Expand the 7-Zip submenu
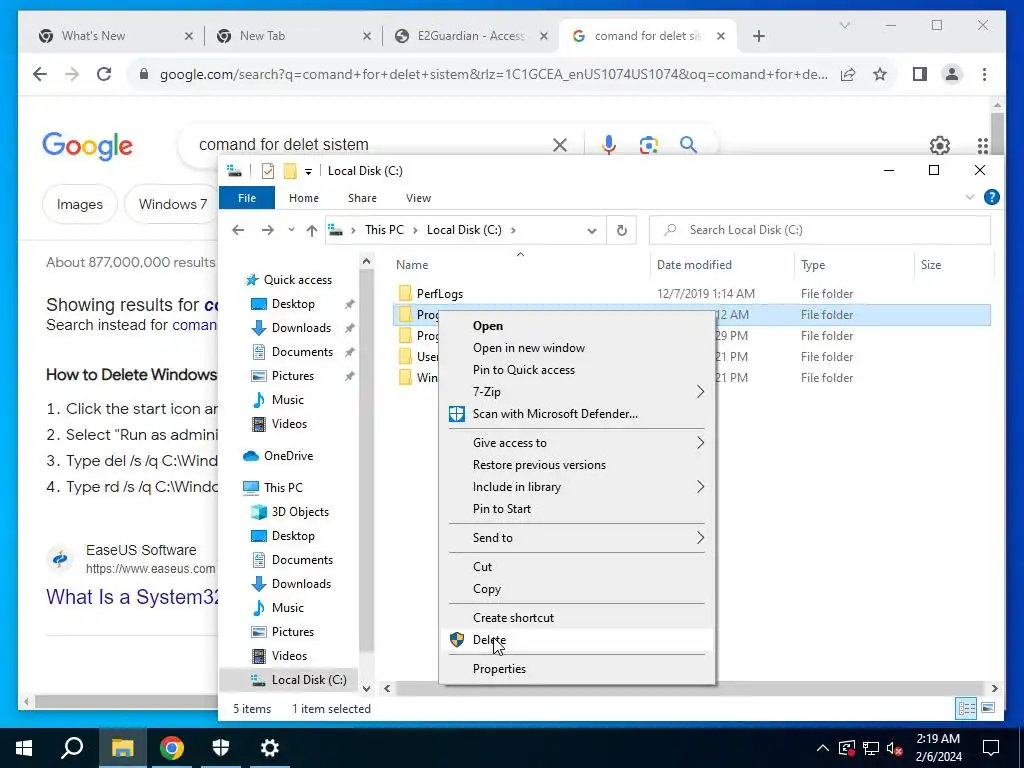Screen dimensions: 1024x768 point(577,392)
